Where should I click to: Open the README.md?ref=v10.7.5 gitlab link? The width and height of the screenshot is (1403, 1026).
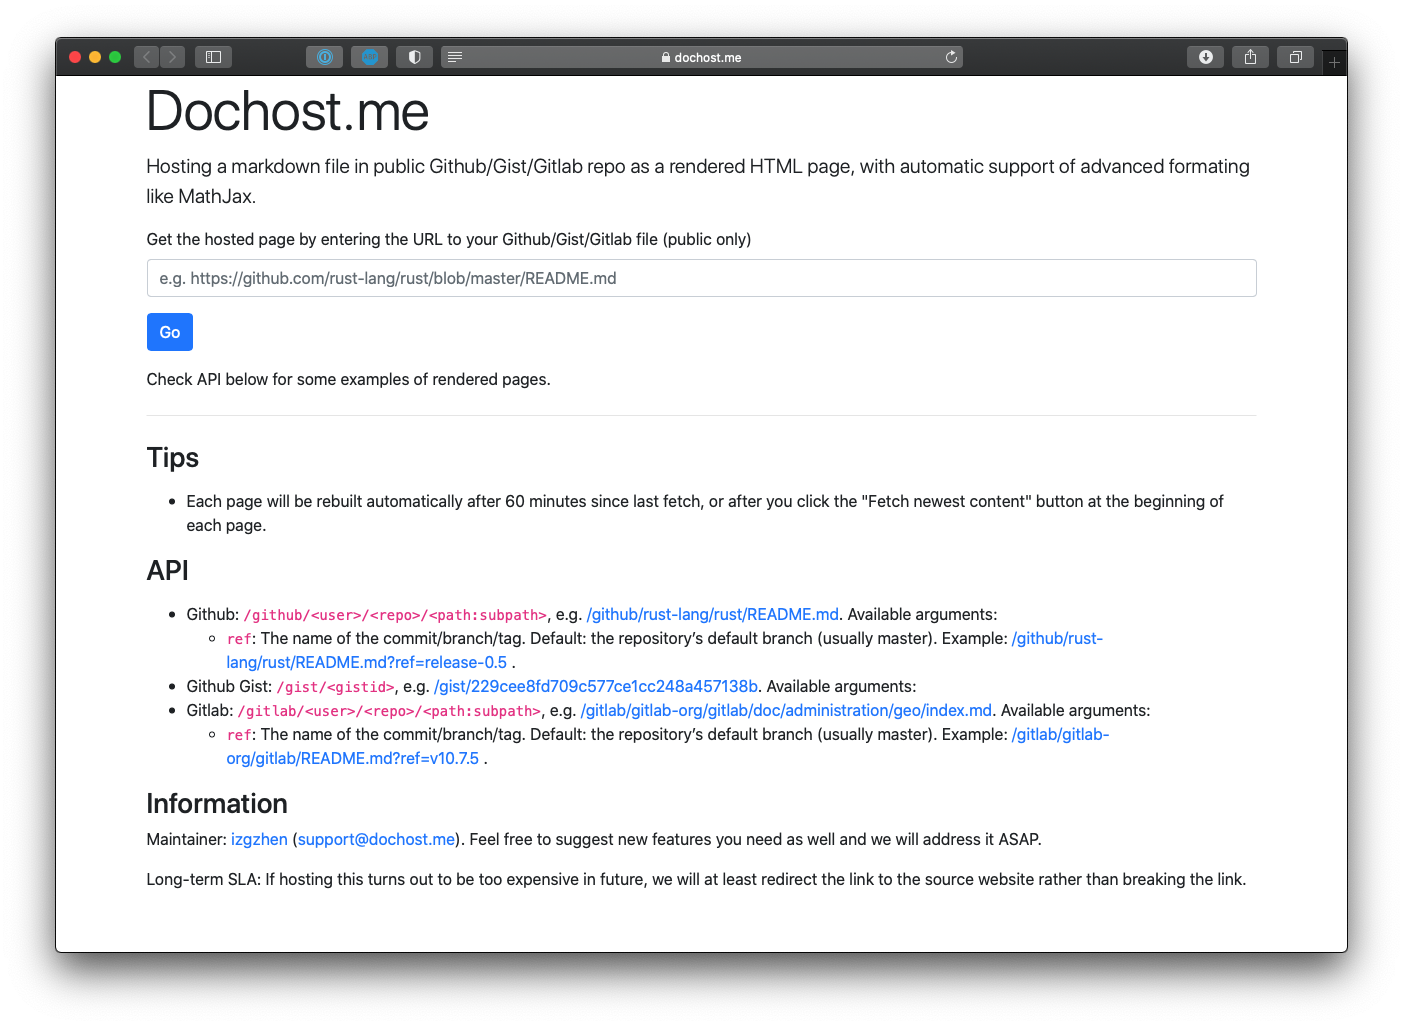point(352,758)
